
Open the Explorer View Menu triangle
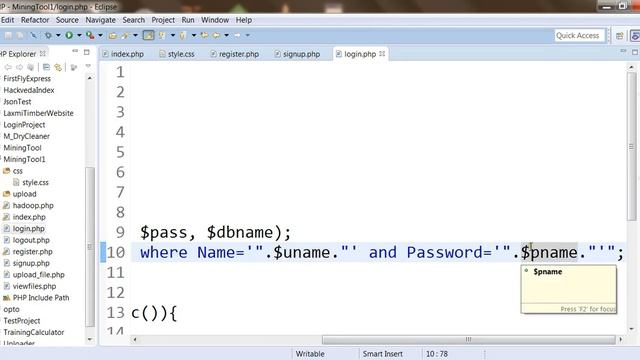pos(88,66)
